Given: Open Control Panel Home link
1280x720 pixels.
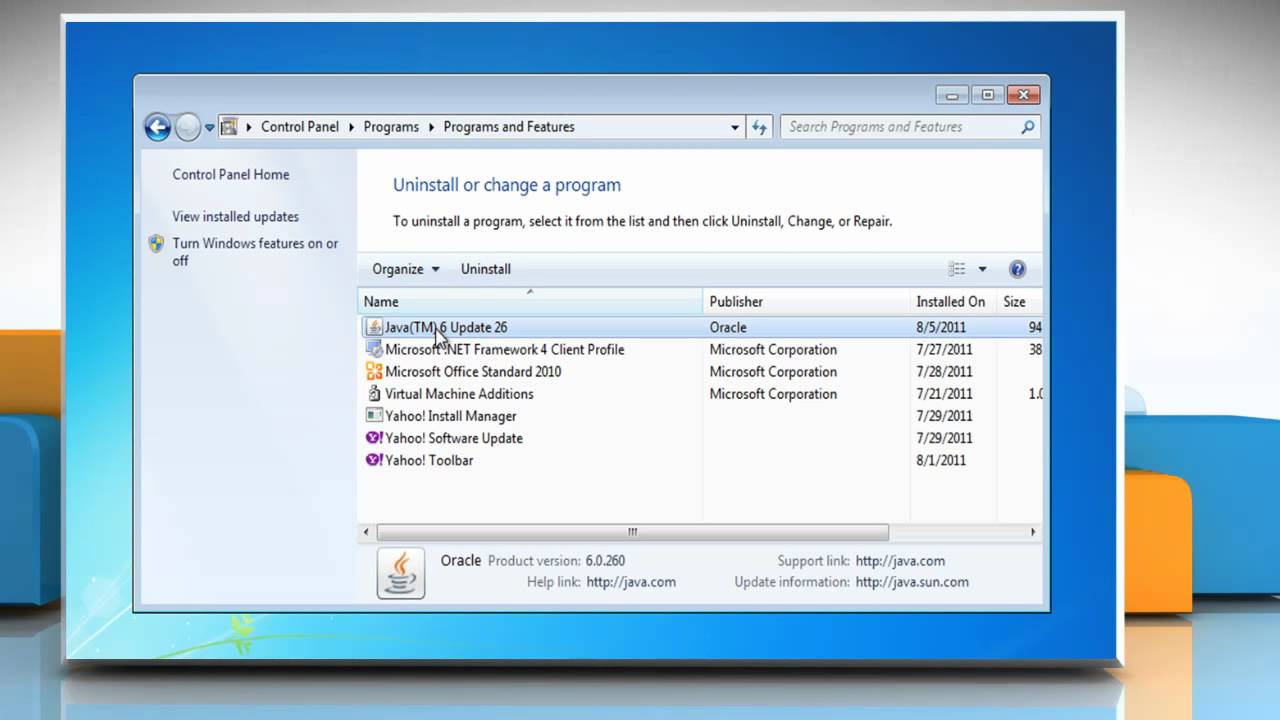Looking at the screenshot, I should (x=231, y=174).
